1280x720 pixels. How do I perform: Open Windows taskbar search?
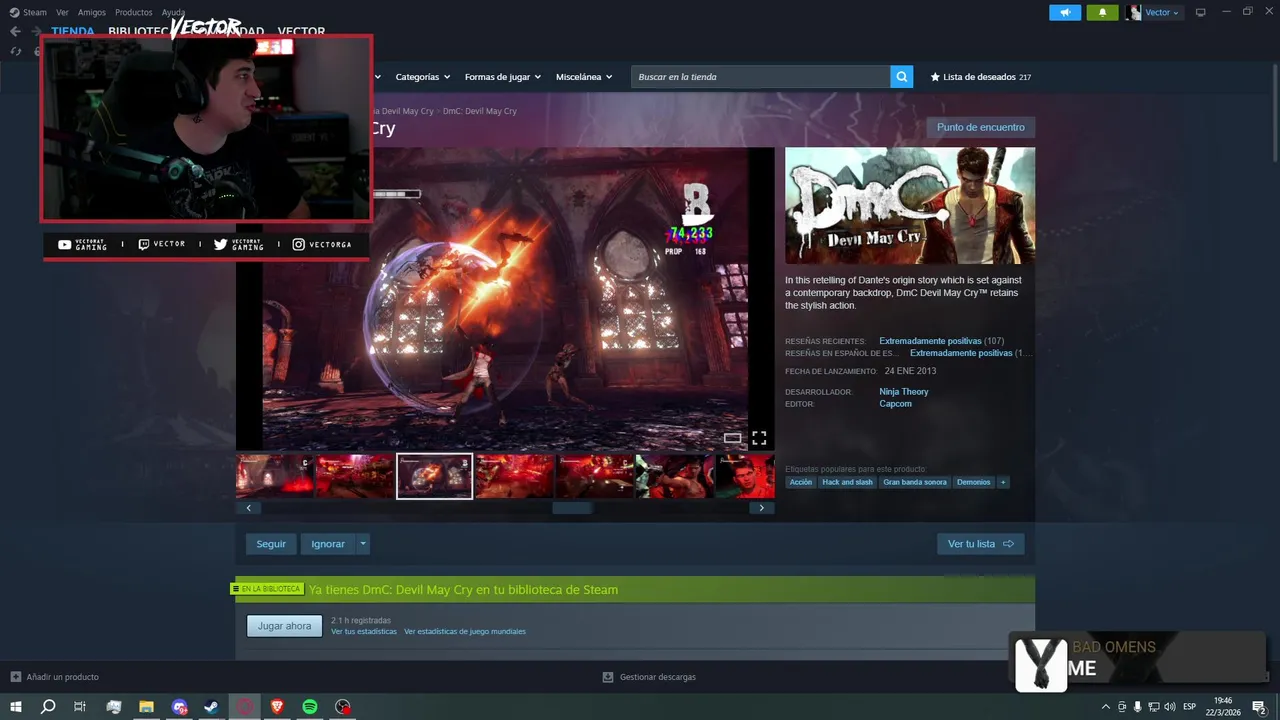[x=48, y=707]
